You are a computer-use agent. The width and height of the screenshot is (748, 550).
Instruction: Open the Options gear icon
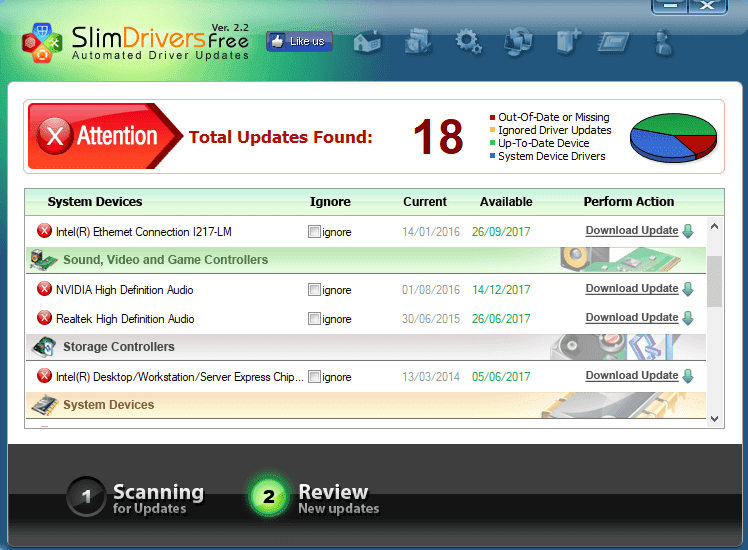(x=467, y=42)
